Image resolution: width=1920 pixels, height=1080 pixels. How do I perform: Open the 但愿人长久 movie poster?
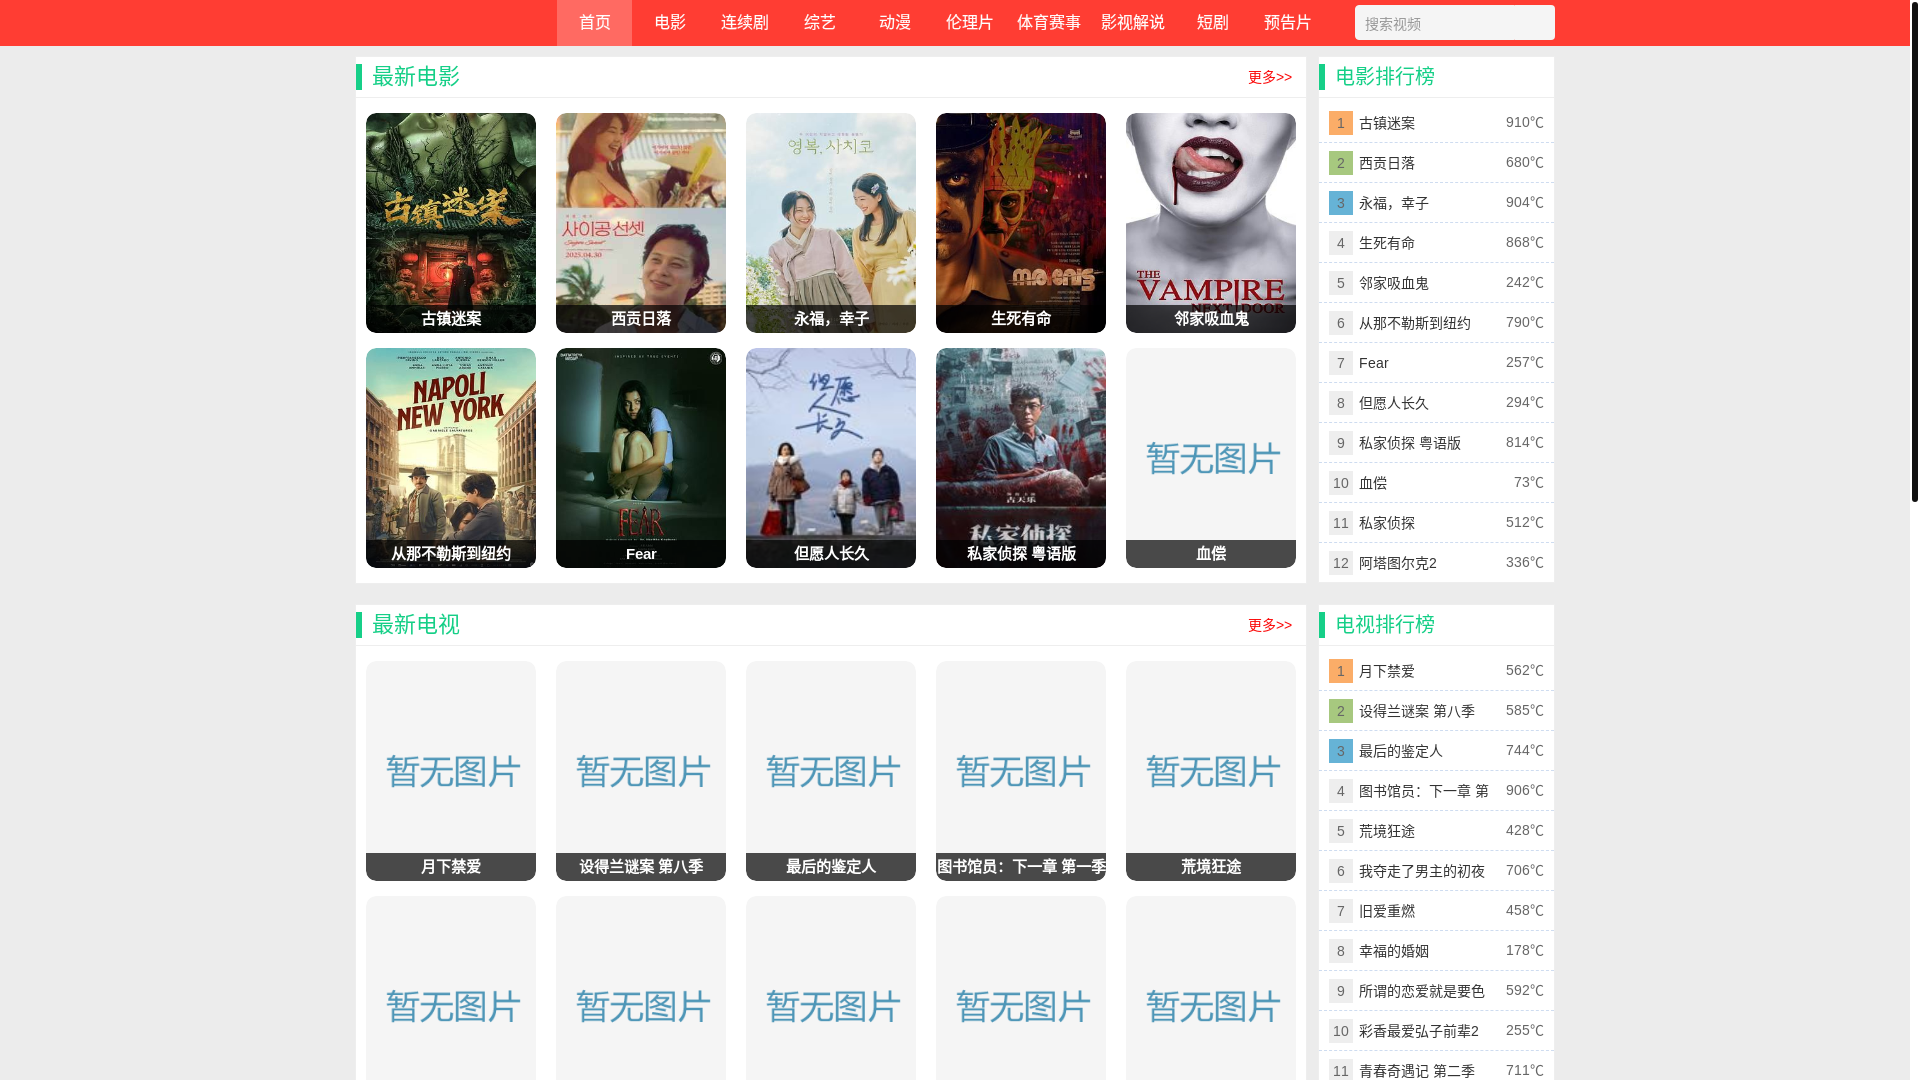[831, 458]
